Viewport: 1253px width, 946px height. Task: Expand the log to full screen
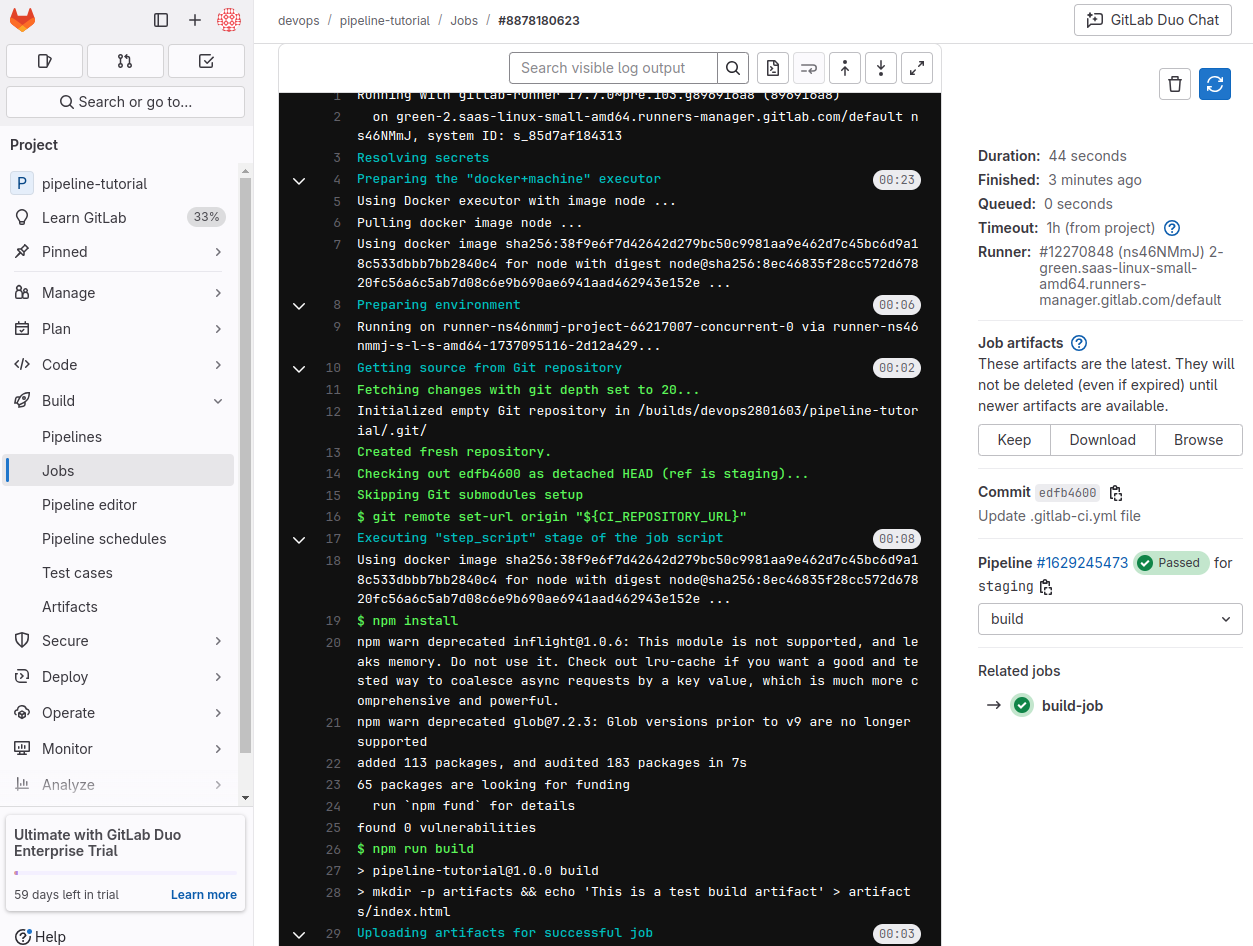tap(917, 68)
